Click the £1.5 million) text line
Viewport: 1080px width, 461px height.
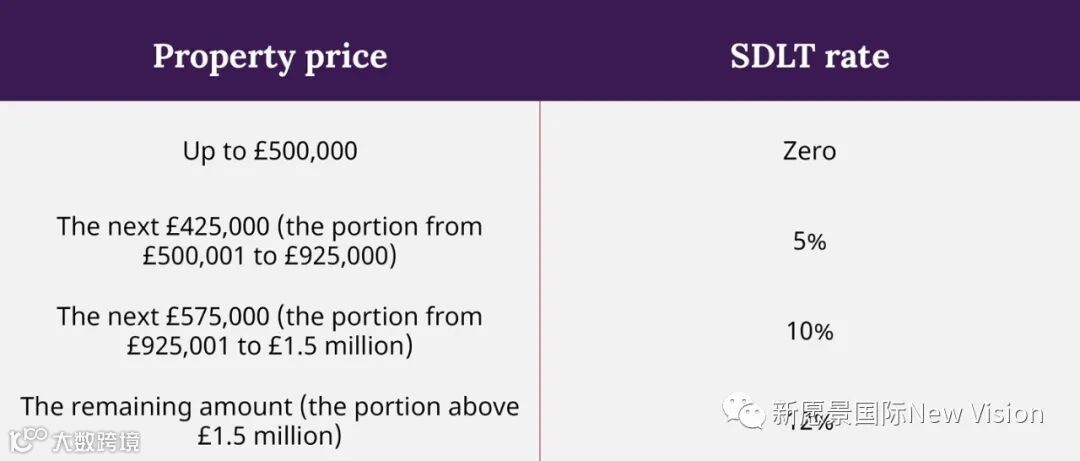pyautogui.click(x=270, y=437)
